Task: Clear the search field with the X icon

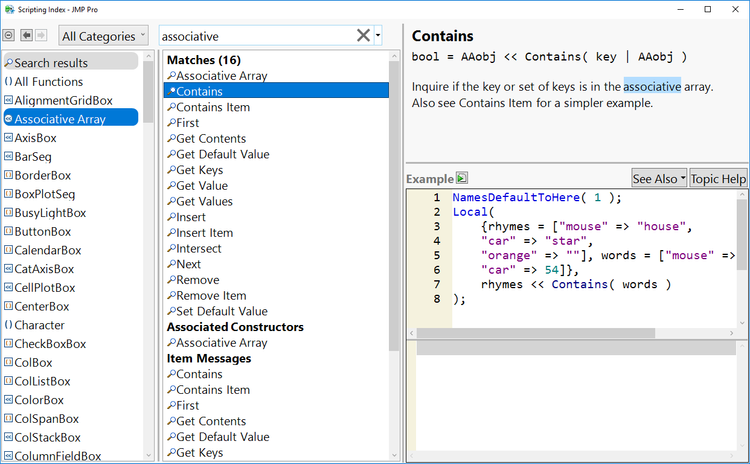Action: (364, 36)
